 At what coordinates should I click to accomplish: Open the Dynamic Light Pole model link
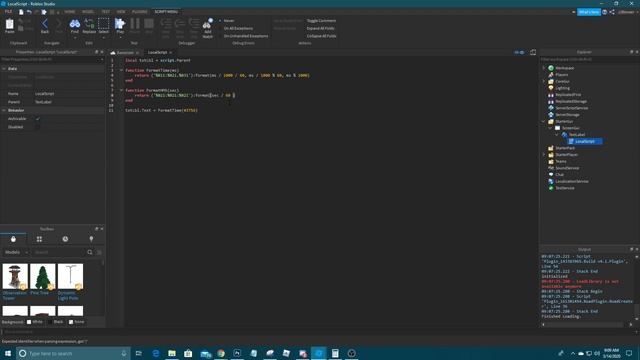pyautogui.click(x=68, y=296)
